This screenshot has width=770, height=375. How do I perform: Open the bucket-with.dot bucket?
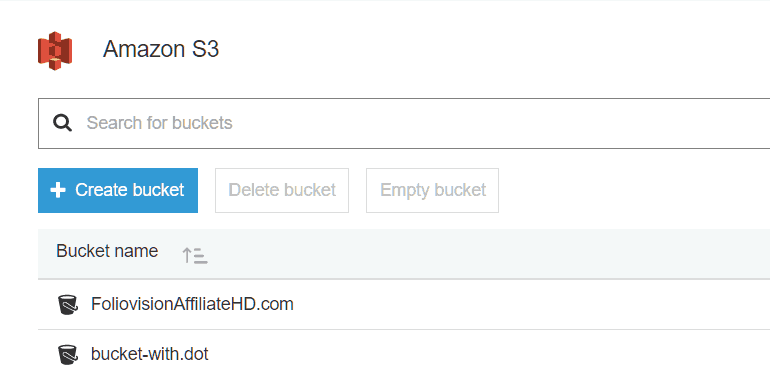[x=150, y=354]
